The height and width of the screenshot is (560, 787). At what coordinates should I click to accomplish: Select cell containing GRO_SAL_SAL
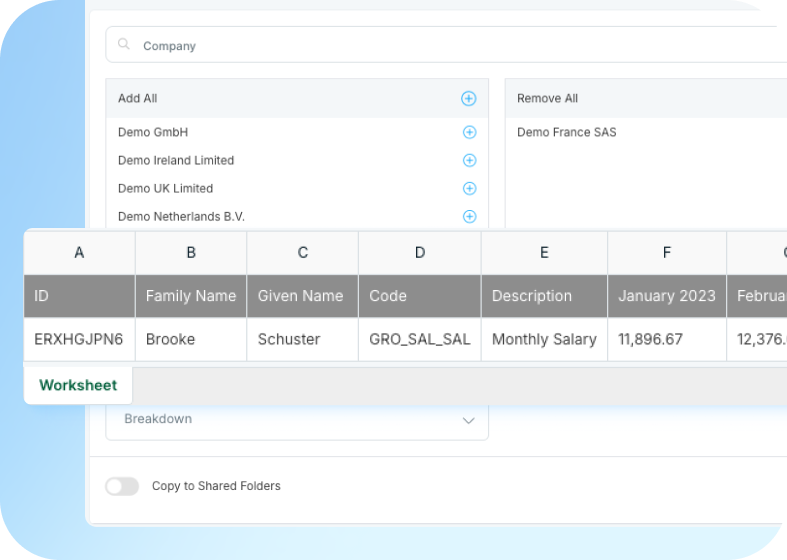(420, 339)
